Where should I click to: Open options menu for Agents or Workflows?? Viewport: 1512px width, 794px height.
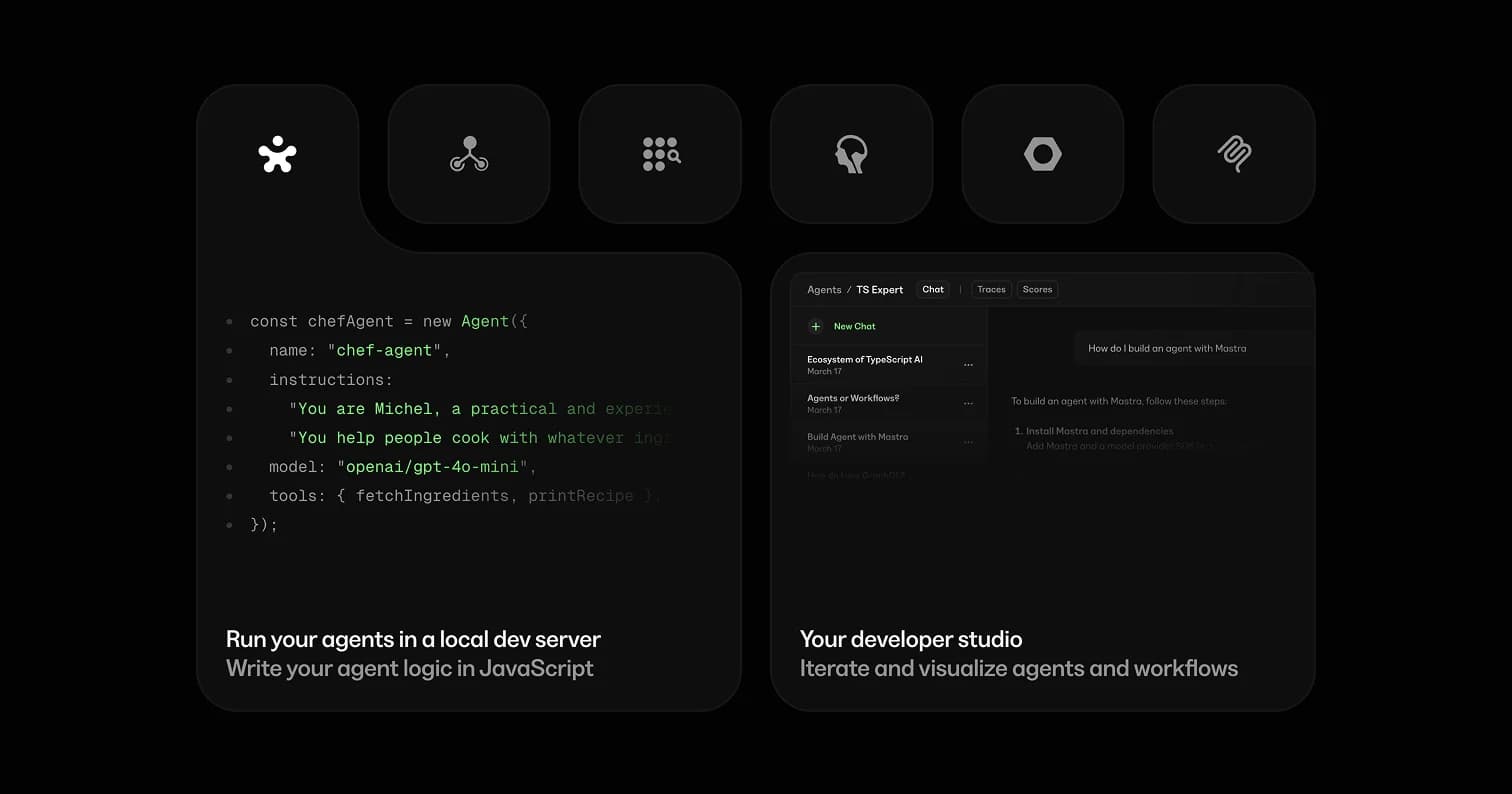[x=967, y=403]
